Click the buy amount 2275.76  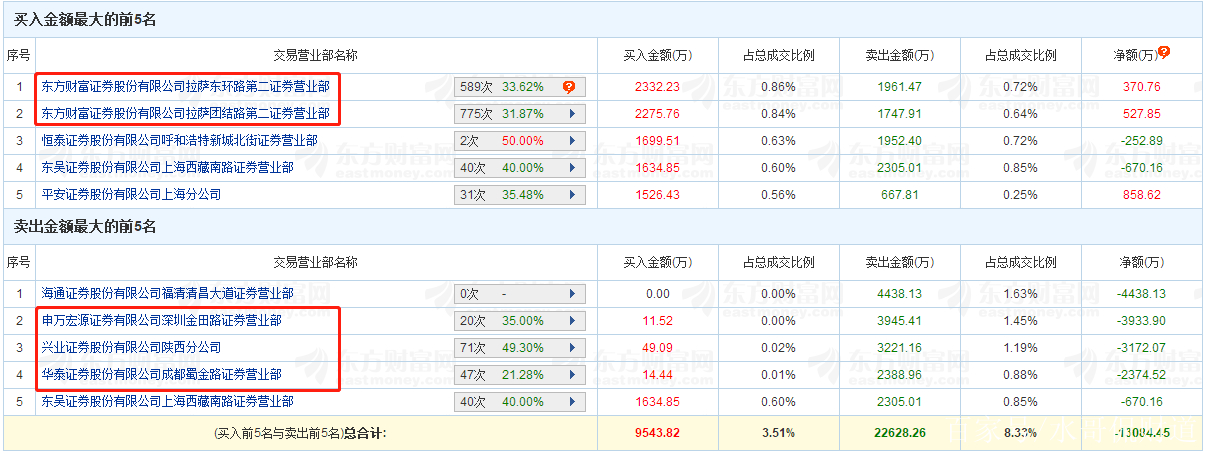657,113
